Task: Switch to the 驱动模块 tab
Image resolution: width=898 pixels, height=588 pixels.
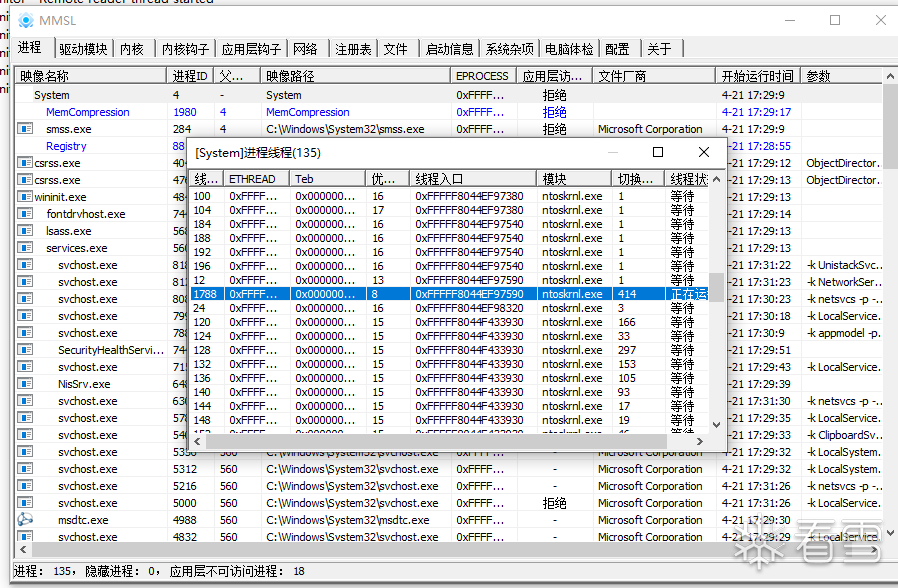Action: [84, 49]
